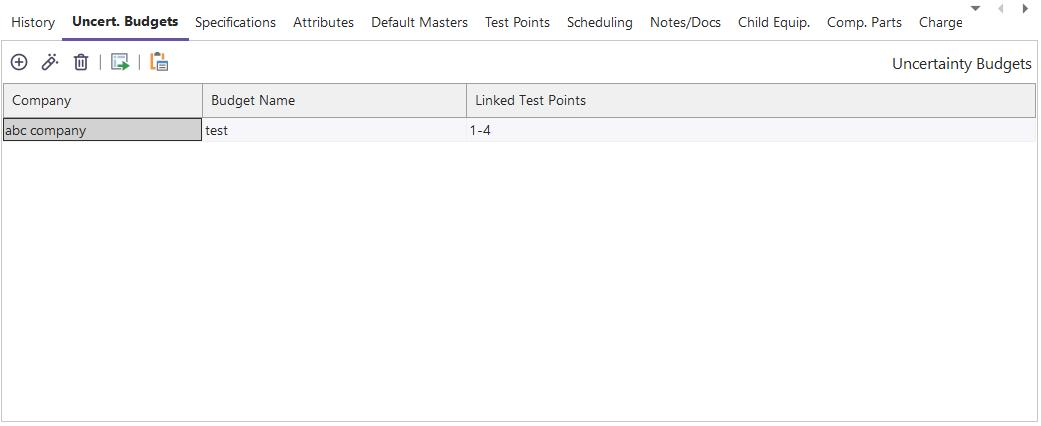The height and width of the screenshot is (426, 1041).
Task: Show the Child Equip. tab
Action: 773,22
